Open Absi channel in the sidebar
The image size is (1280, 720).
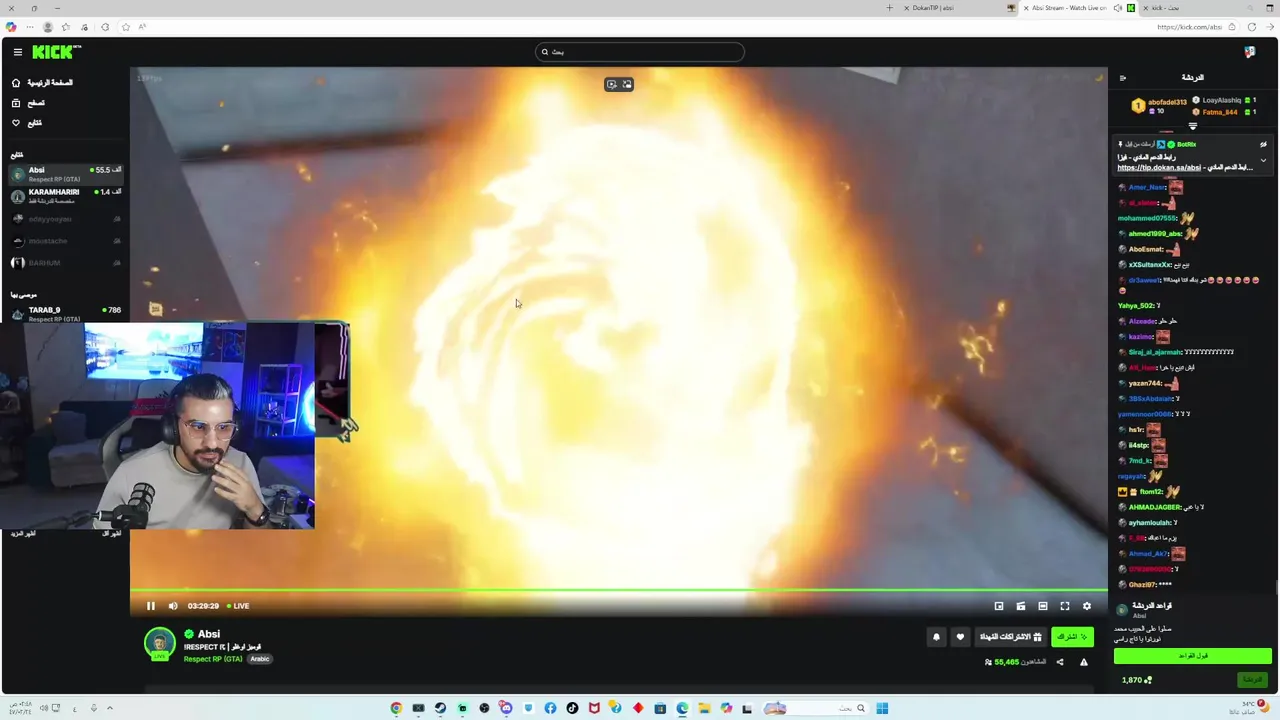[x=66, y=174]
